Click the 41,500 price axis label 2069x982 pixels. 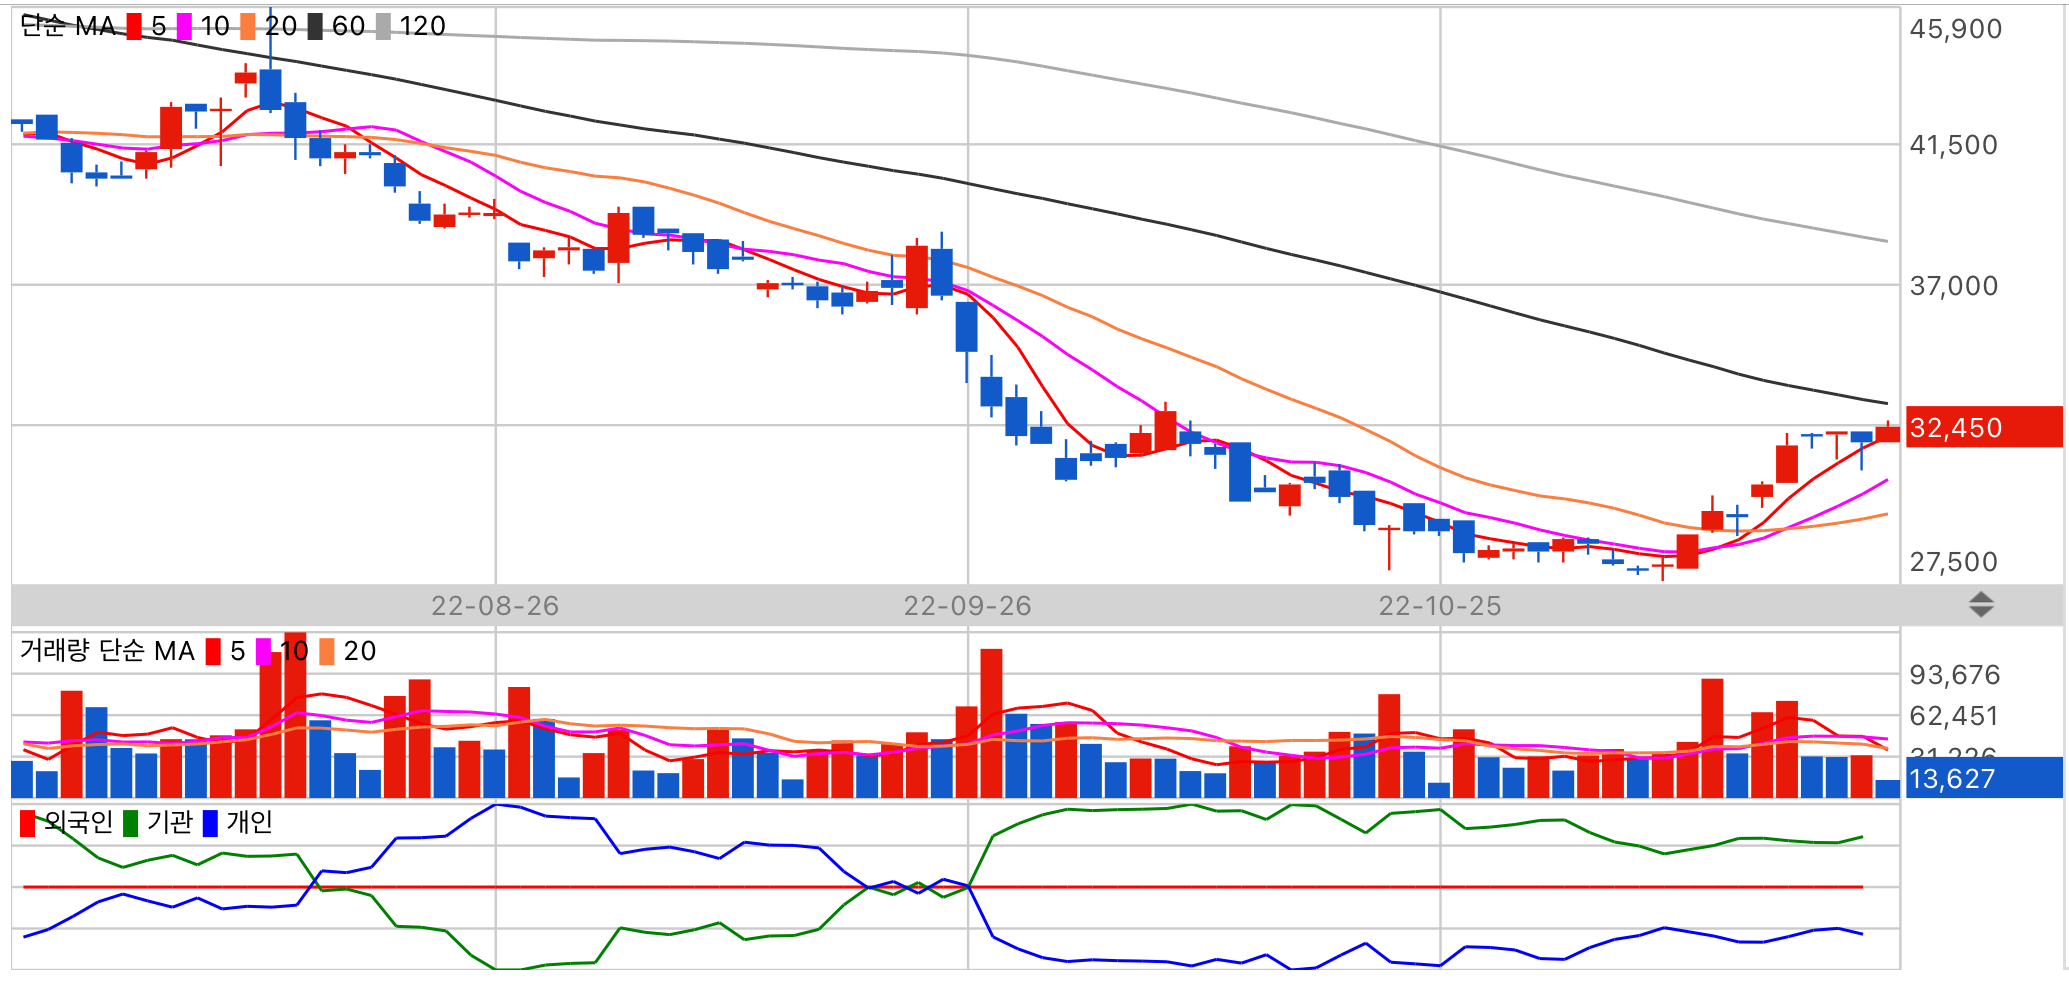pos(1953,145)
